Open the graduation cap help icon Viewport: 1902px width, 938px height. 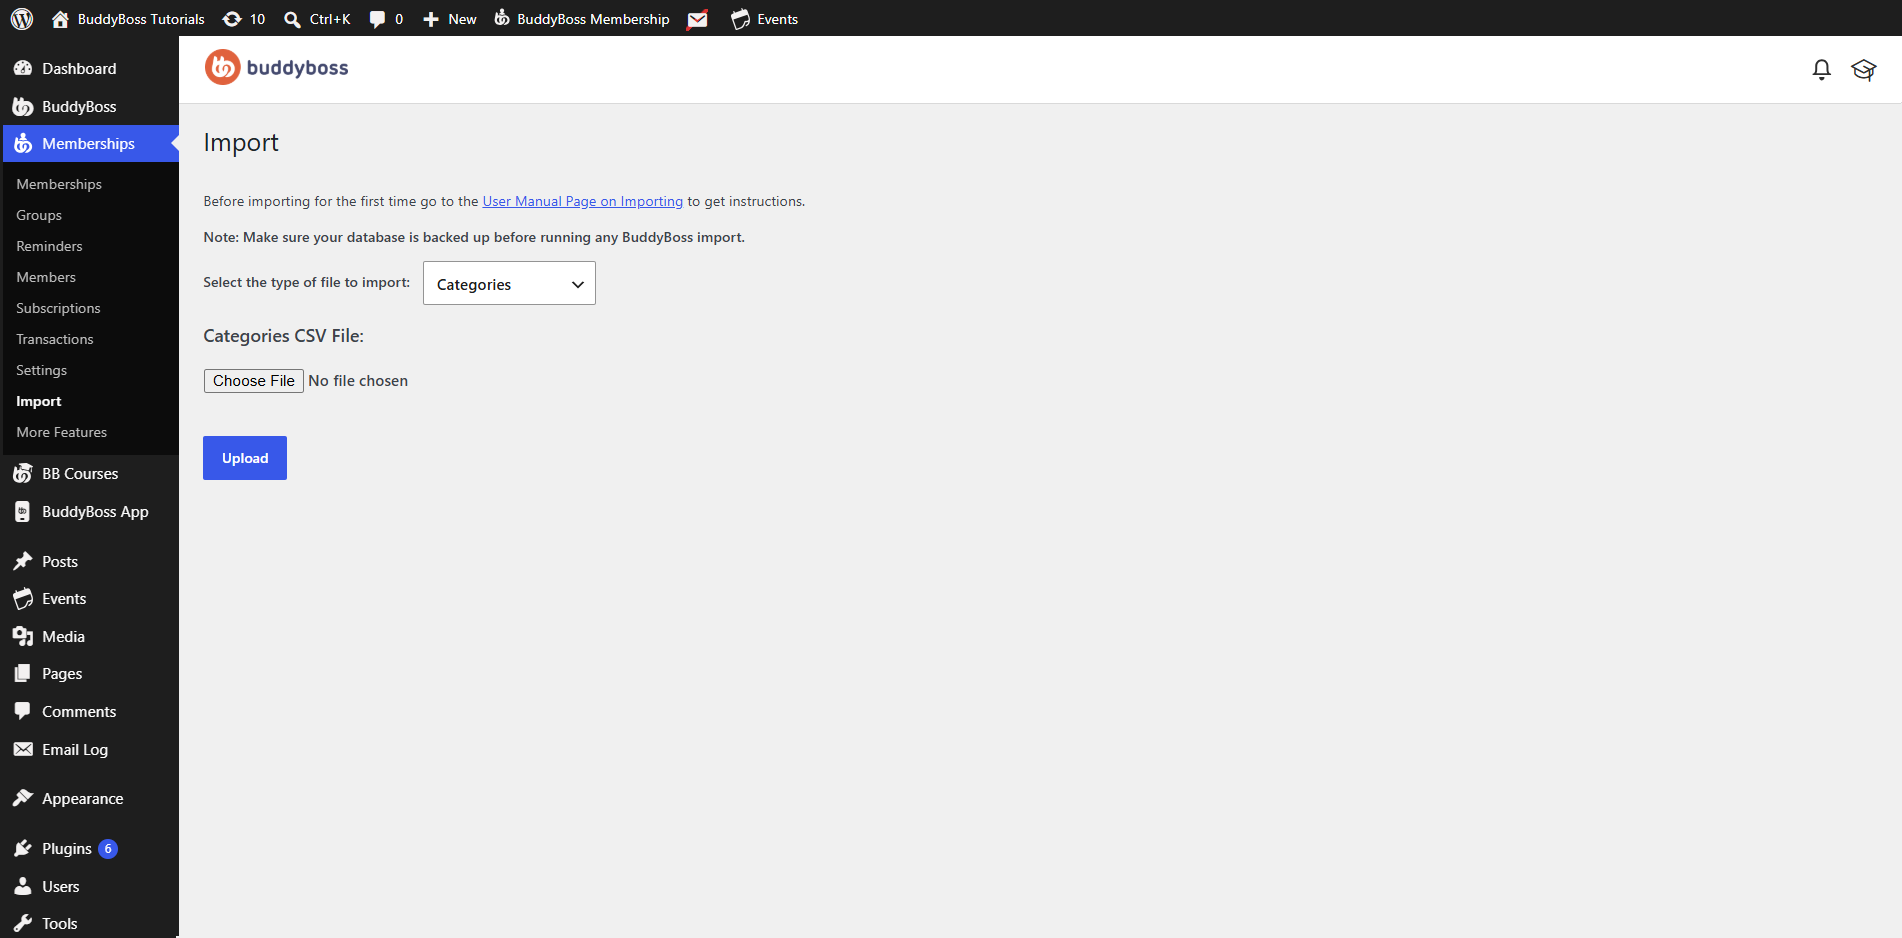[1864, 69]
